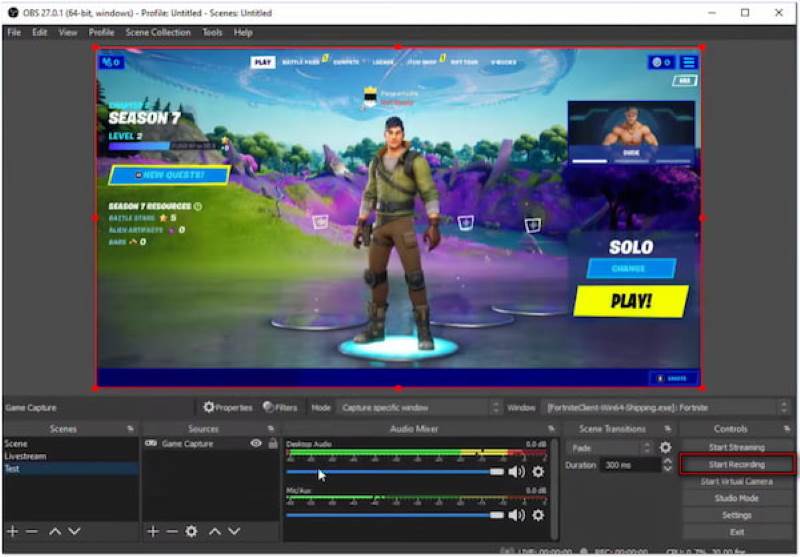Open Properties for Game Capture source

click(228, 408)
